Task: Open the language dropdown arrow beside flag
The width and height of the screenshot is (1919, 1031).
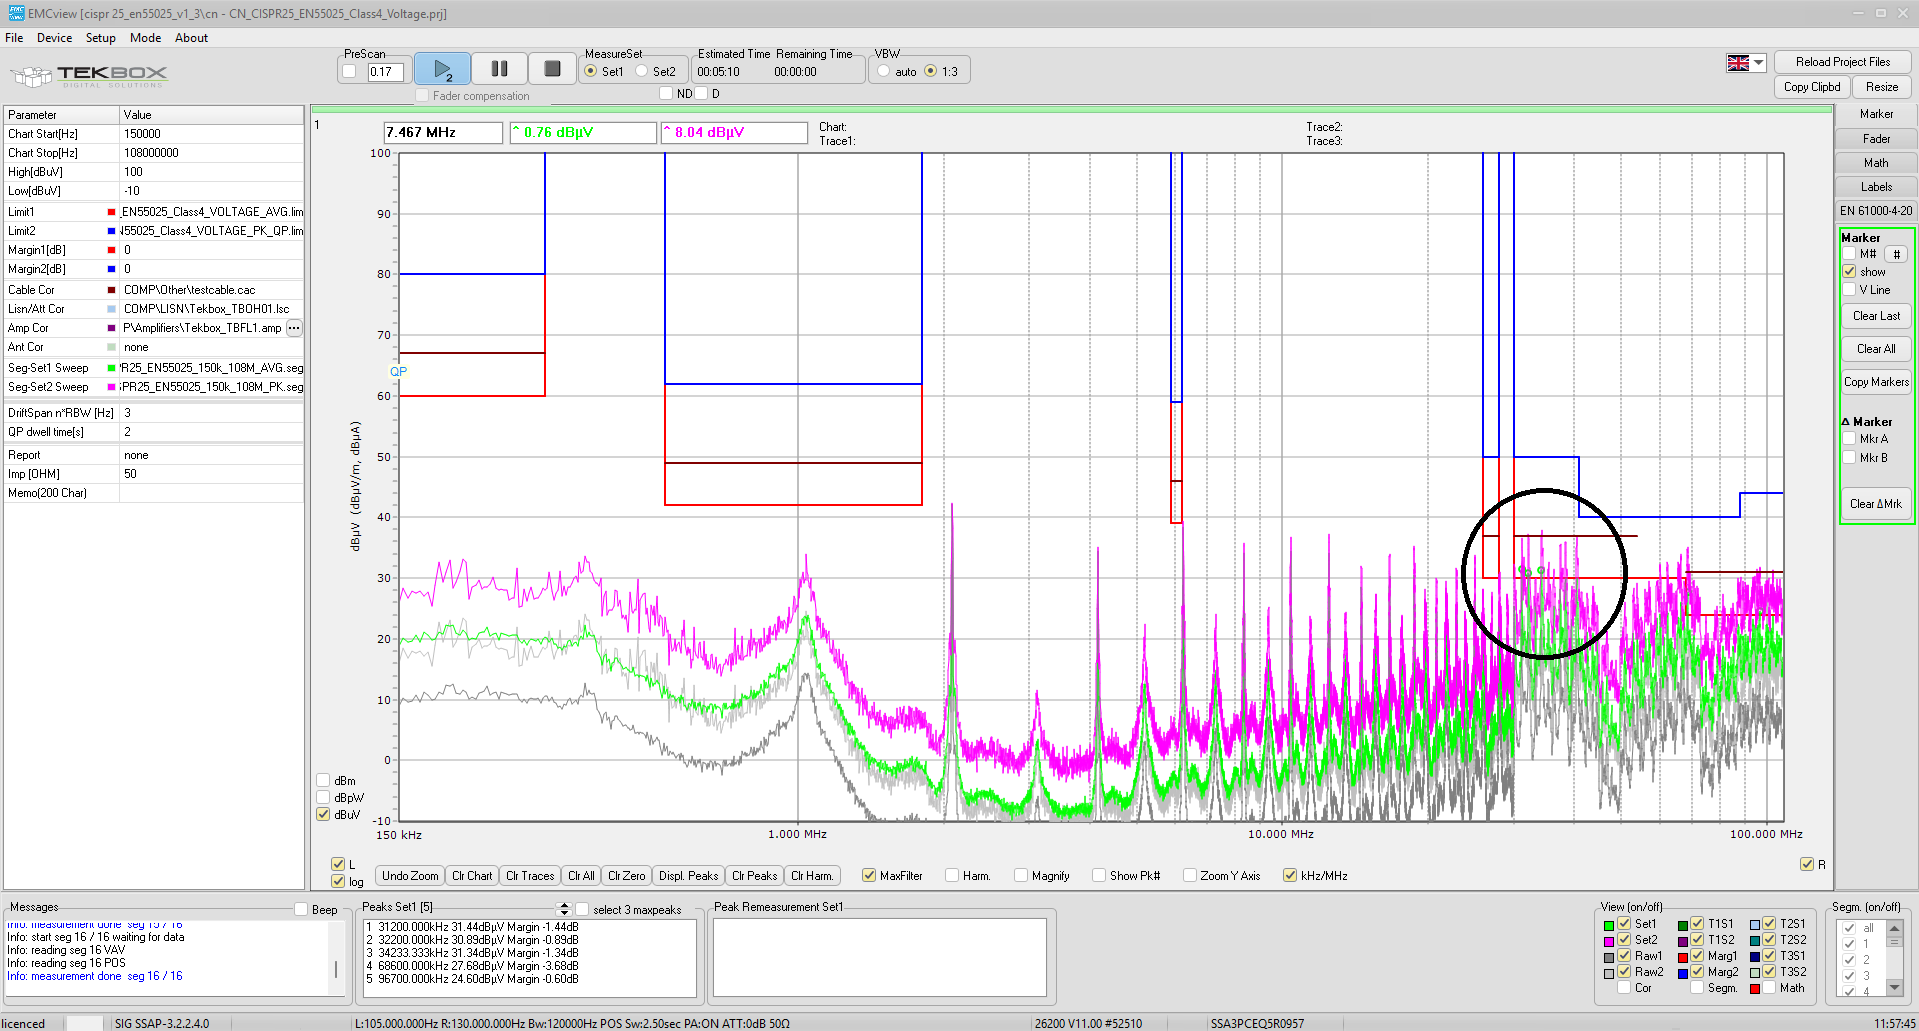Action: [x=1758, y=63]
